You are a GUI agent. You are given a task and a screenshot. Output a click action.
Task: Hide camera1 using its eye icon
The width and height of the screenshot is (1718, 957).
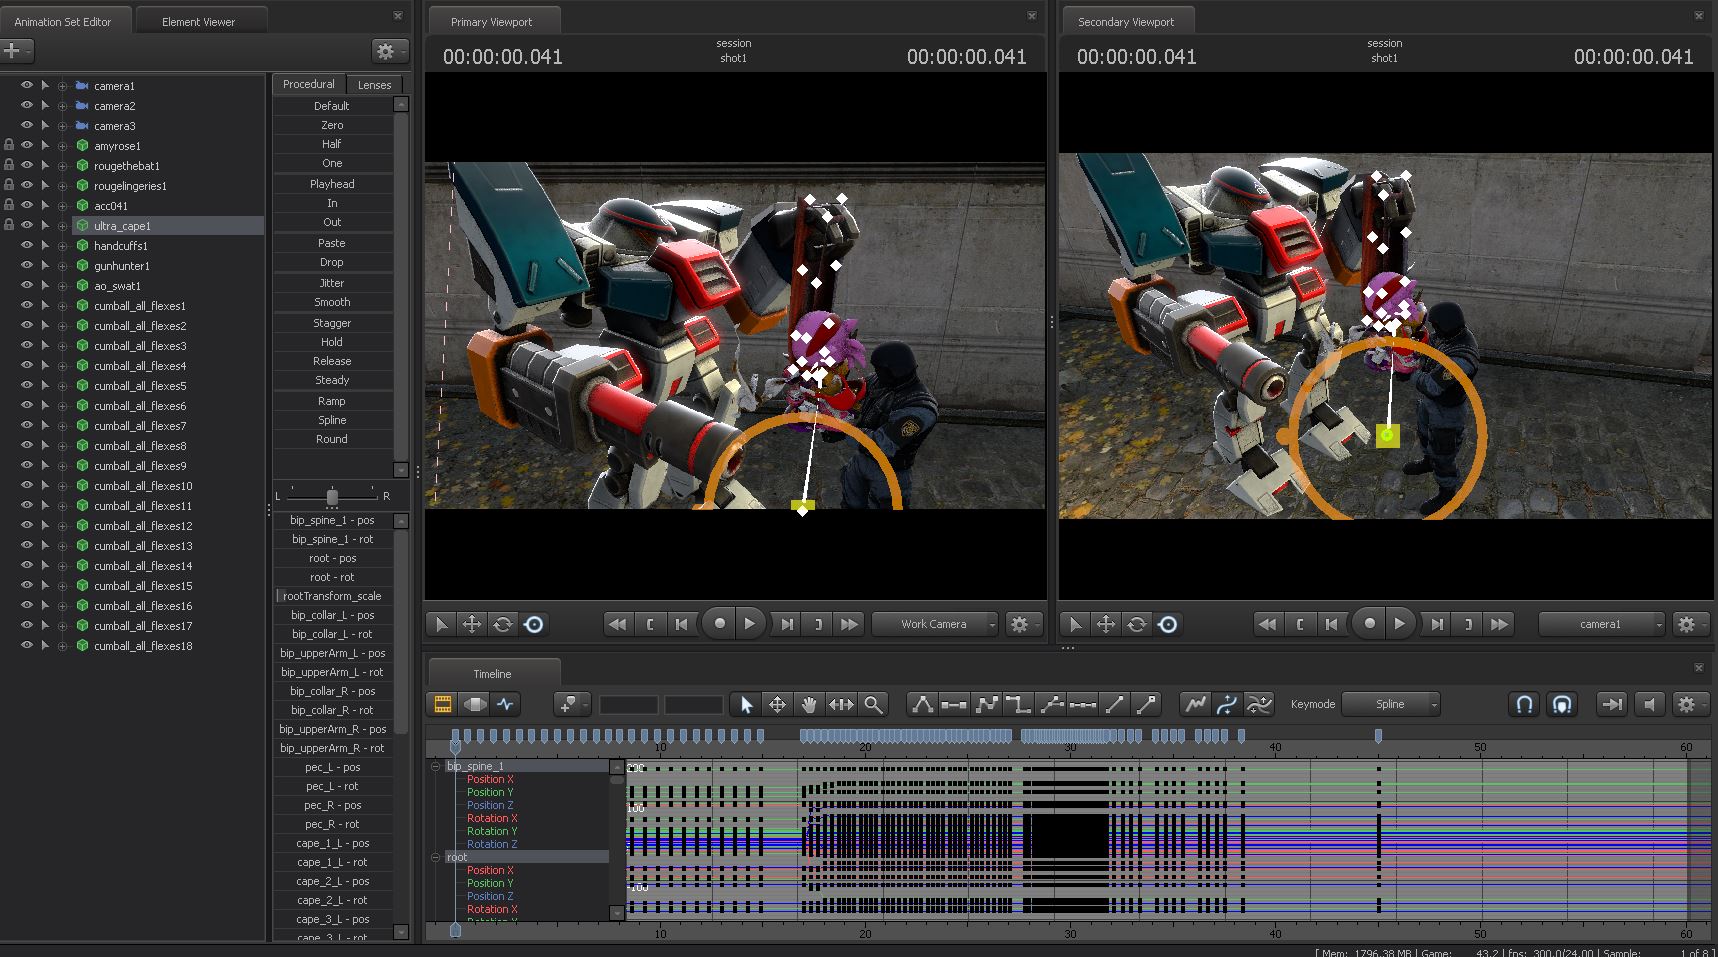click(x=27, y=86)
